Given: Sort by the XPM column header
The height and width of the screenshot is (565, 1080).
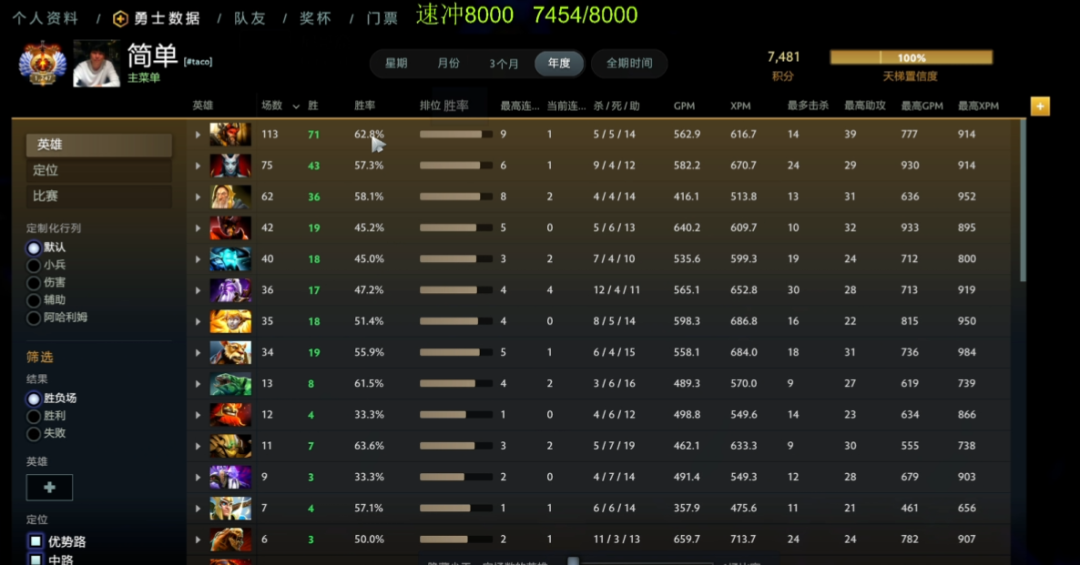Looking at the screenshot, I should tap(740, 106).
